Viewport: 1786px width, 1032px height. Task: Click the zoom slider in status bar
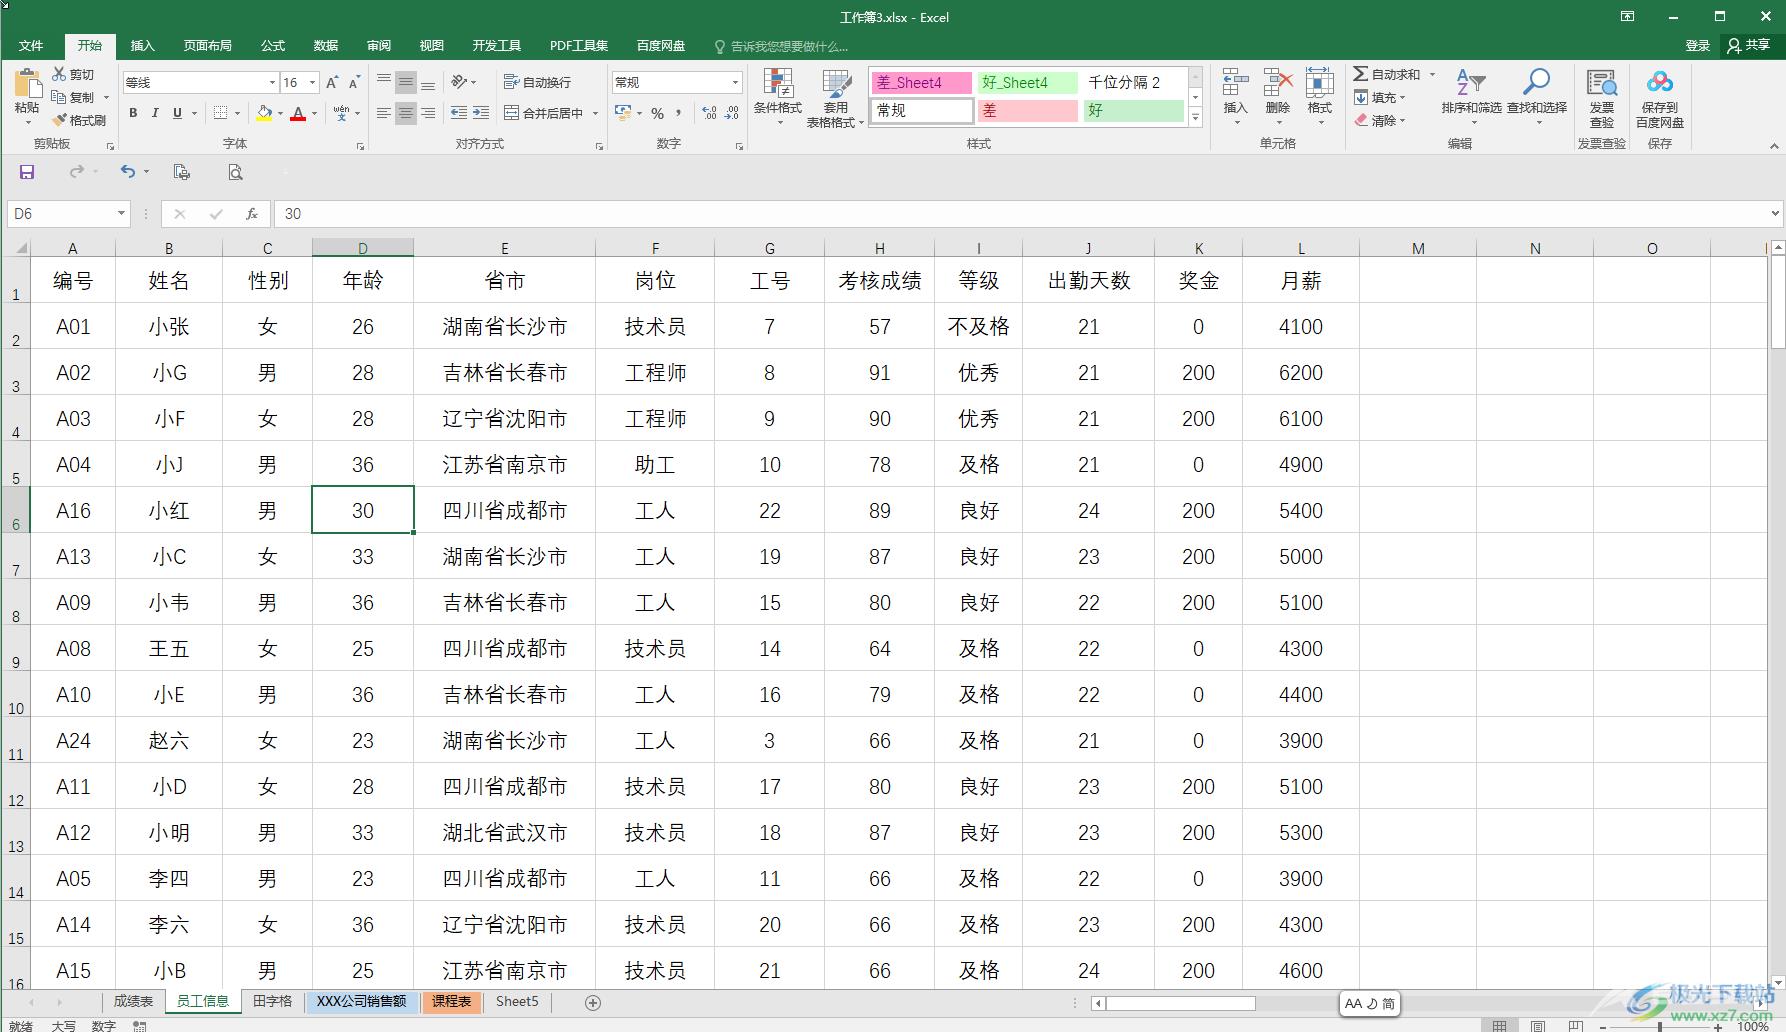point(1660,1026)
